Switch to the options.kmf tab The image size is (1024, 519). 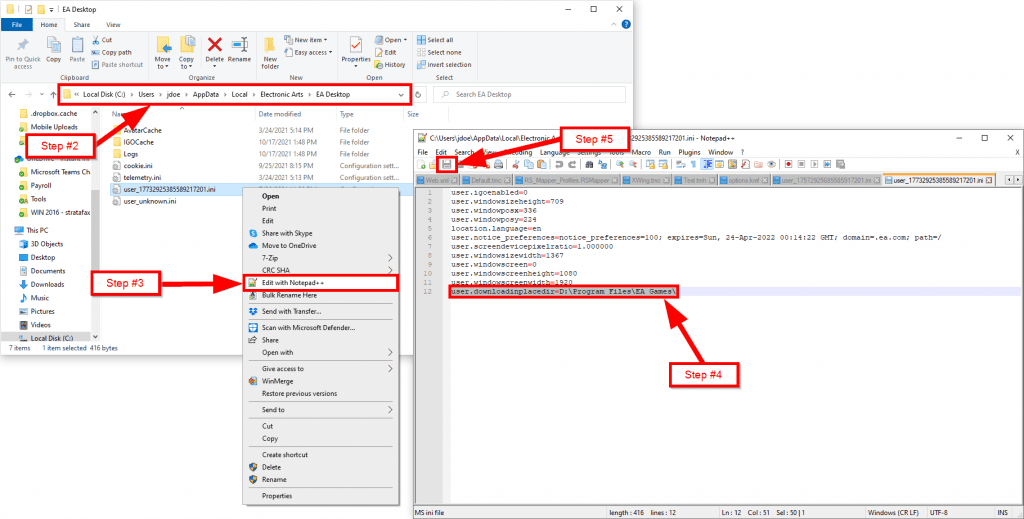(743, 180)
